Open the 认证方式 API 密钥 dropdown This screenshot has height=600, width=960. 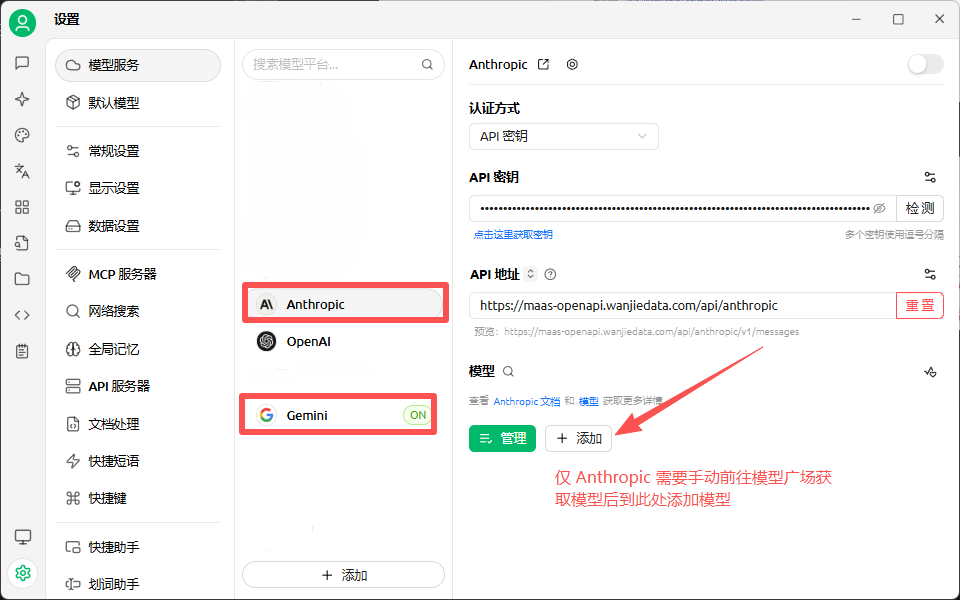(x=563, y=137)
